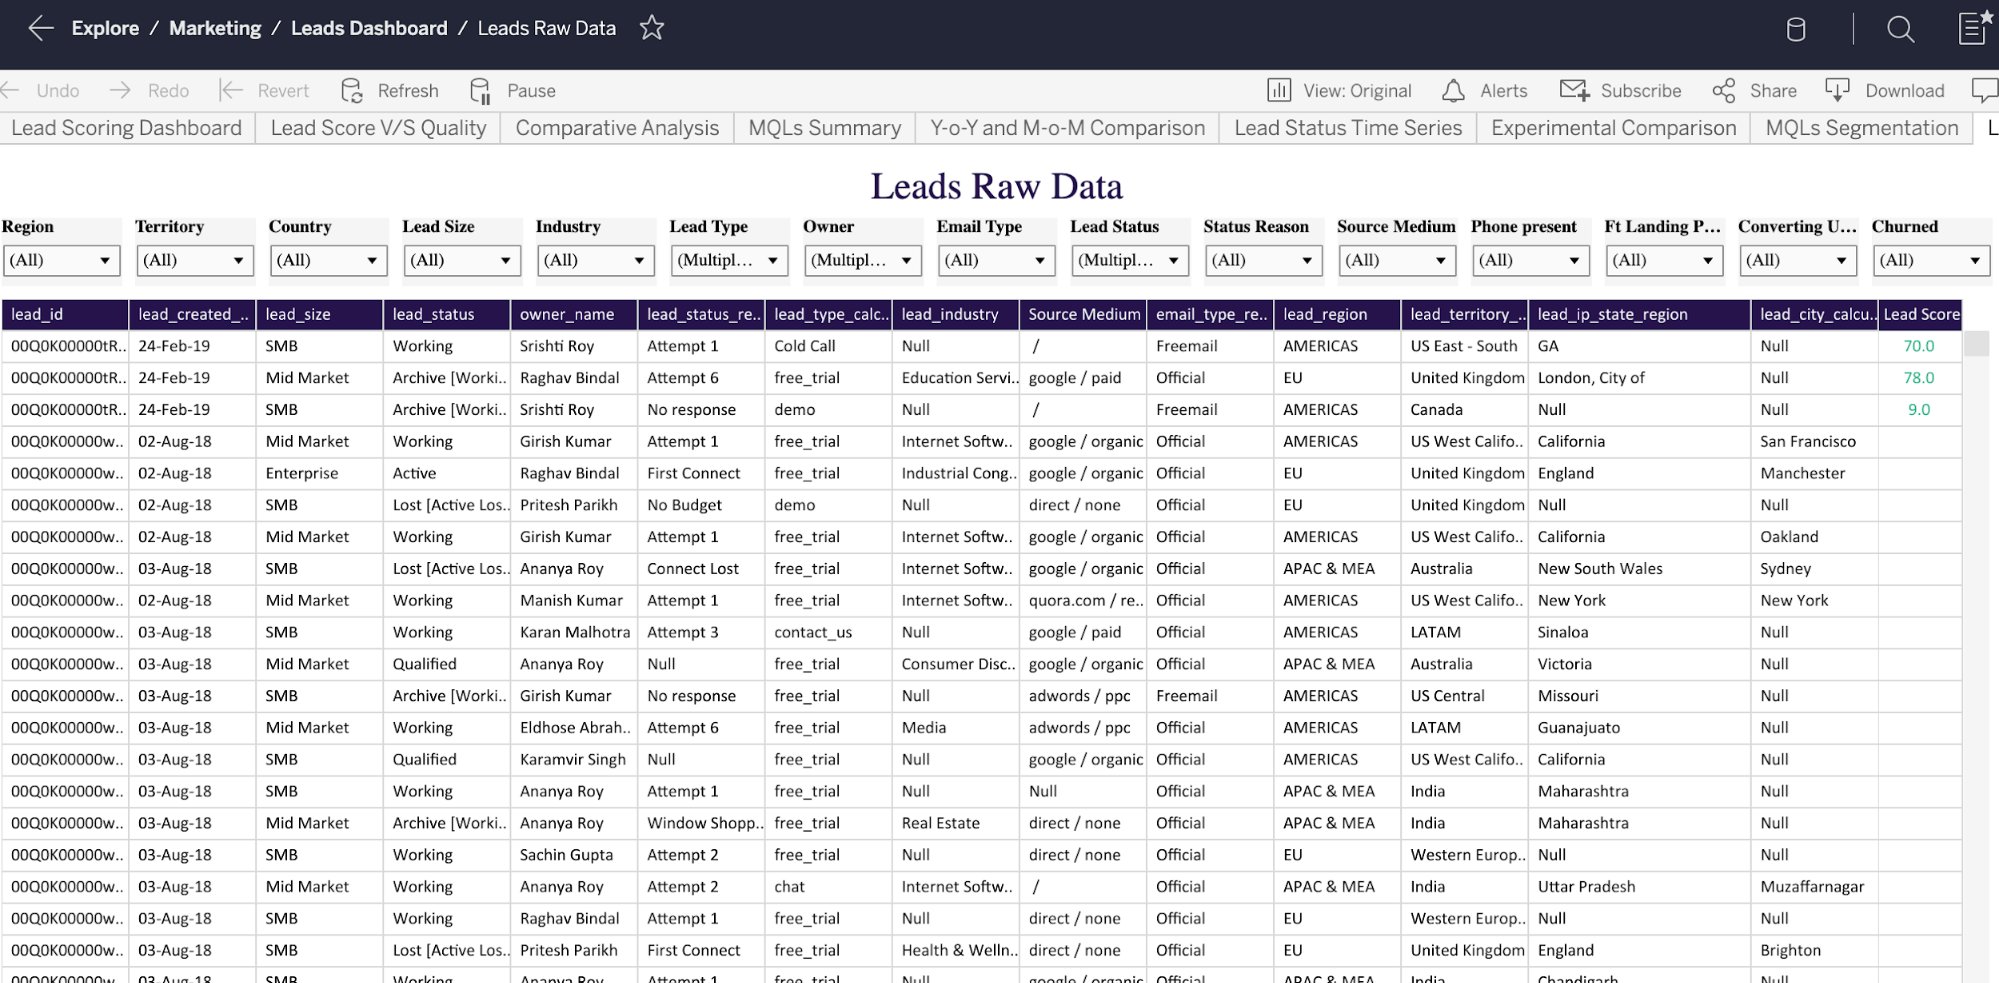Image resolution: width=1999 pixels, height=983 pixels.
Task: Switch to MQLs Segmentation tab
Action: tap(1862, 128)
